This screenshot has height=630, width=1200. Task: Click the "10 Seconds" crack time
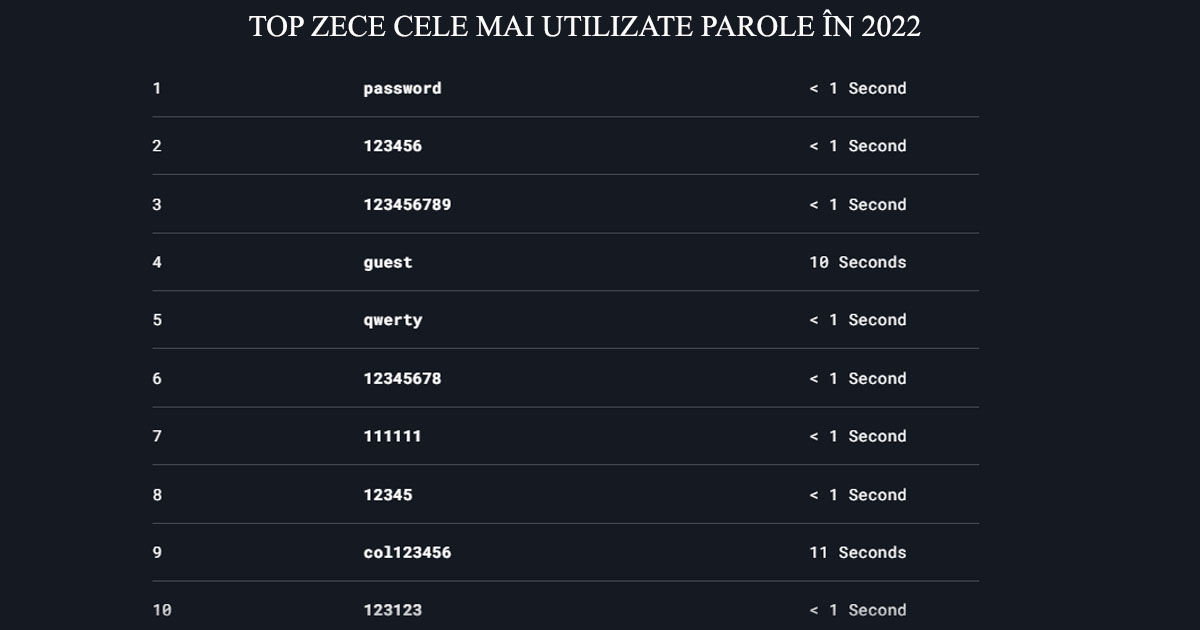[857, 262]
